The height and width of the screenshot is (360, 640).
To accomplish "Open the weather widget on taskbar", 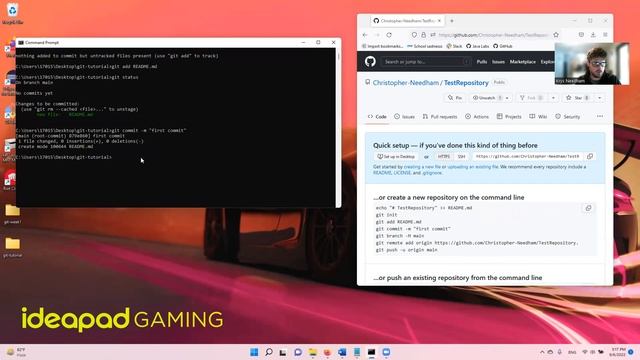I will [x=16, y=352].
